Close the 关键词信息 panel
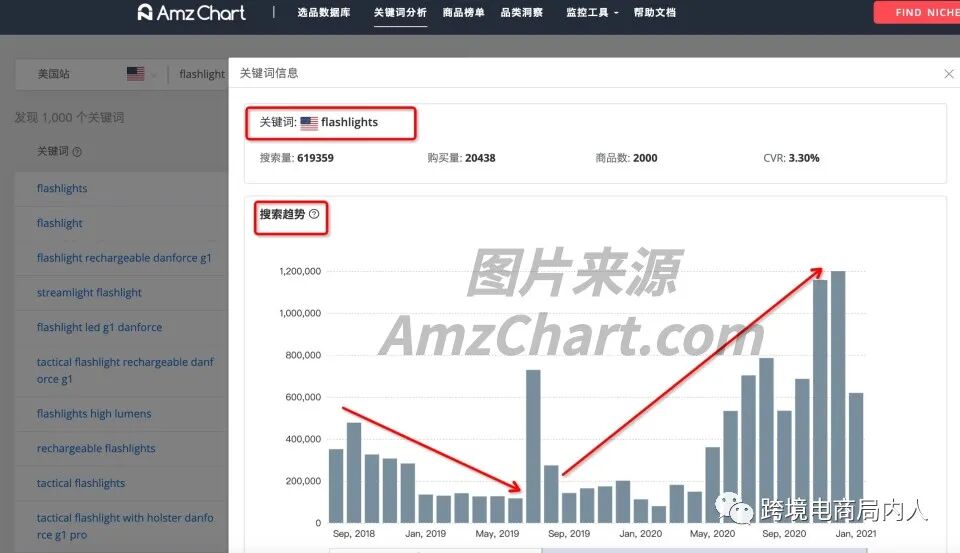Image resolution: width=960 pixels, height=553 pixels. [x=948, y=73]
